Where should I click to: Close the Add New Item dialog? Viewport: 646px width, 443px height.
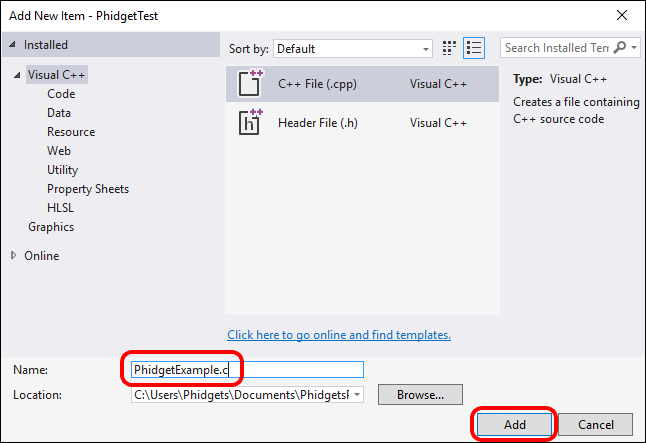pyautogui.click(x=624, y=16)
